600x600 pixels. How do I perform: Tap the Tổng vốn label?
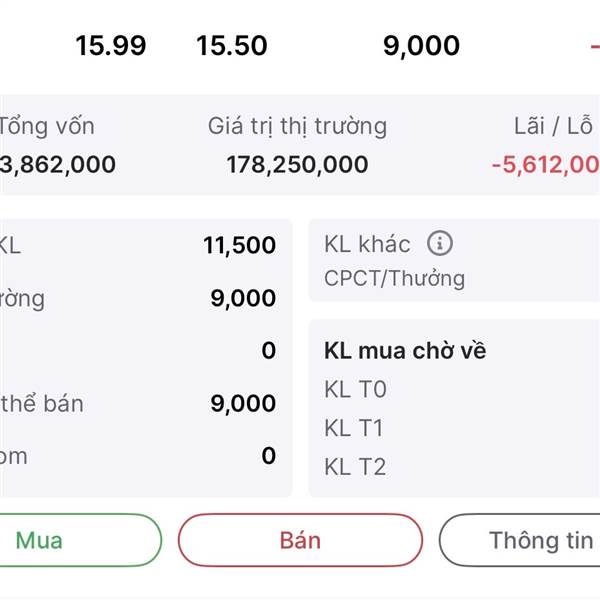pos(47,126)
